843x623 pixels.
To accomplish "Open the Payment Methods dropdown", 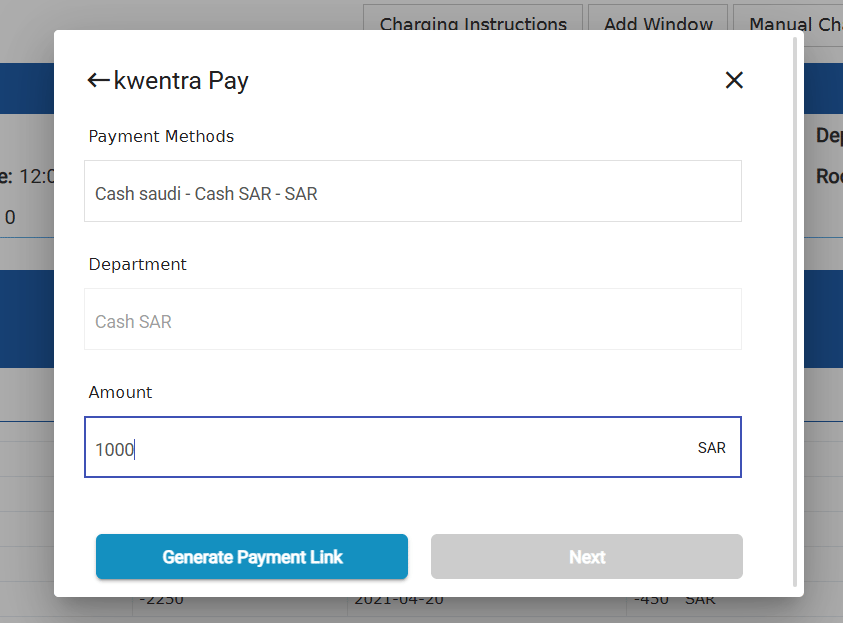I will 413,191.
